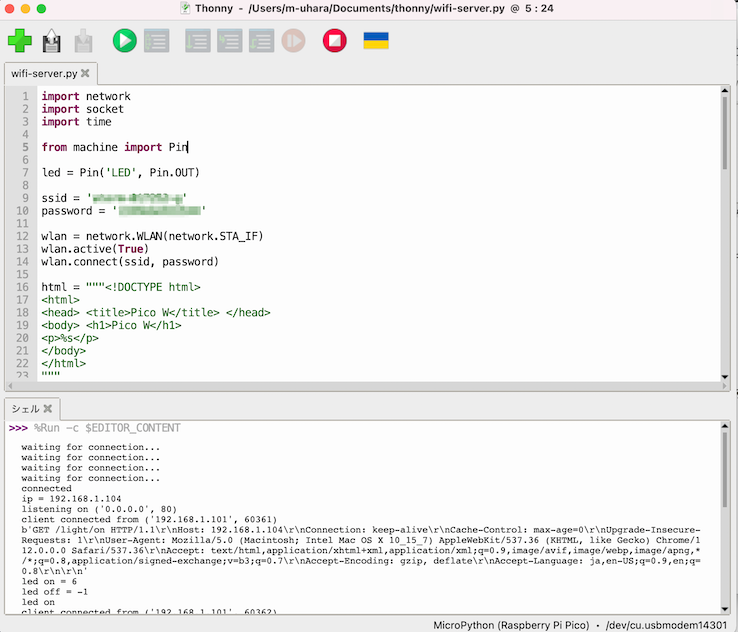738x632 pixels.
Task: Click the shell '>>>' prompt
Action: point(18,428)
